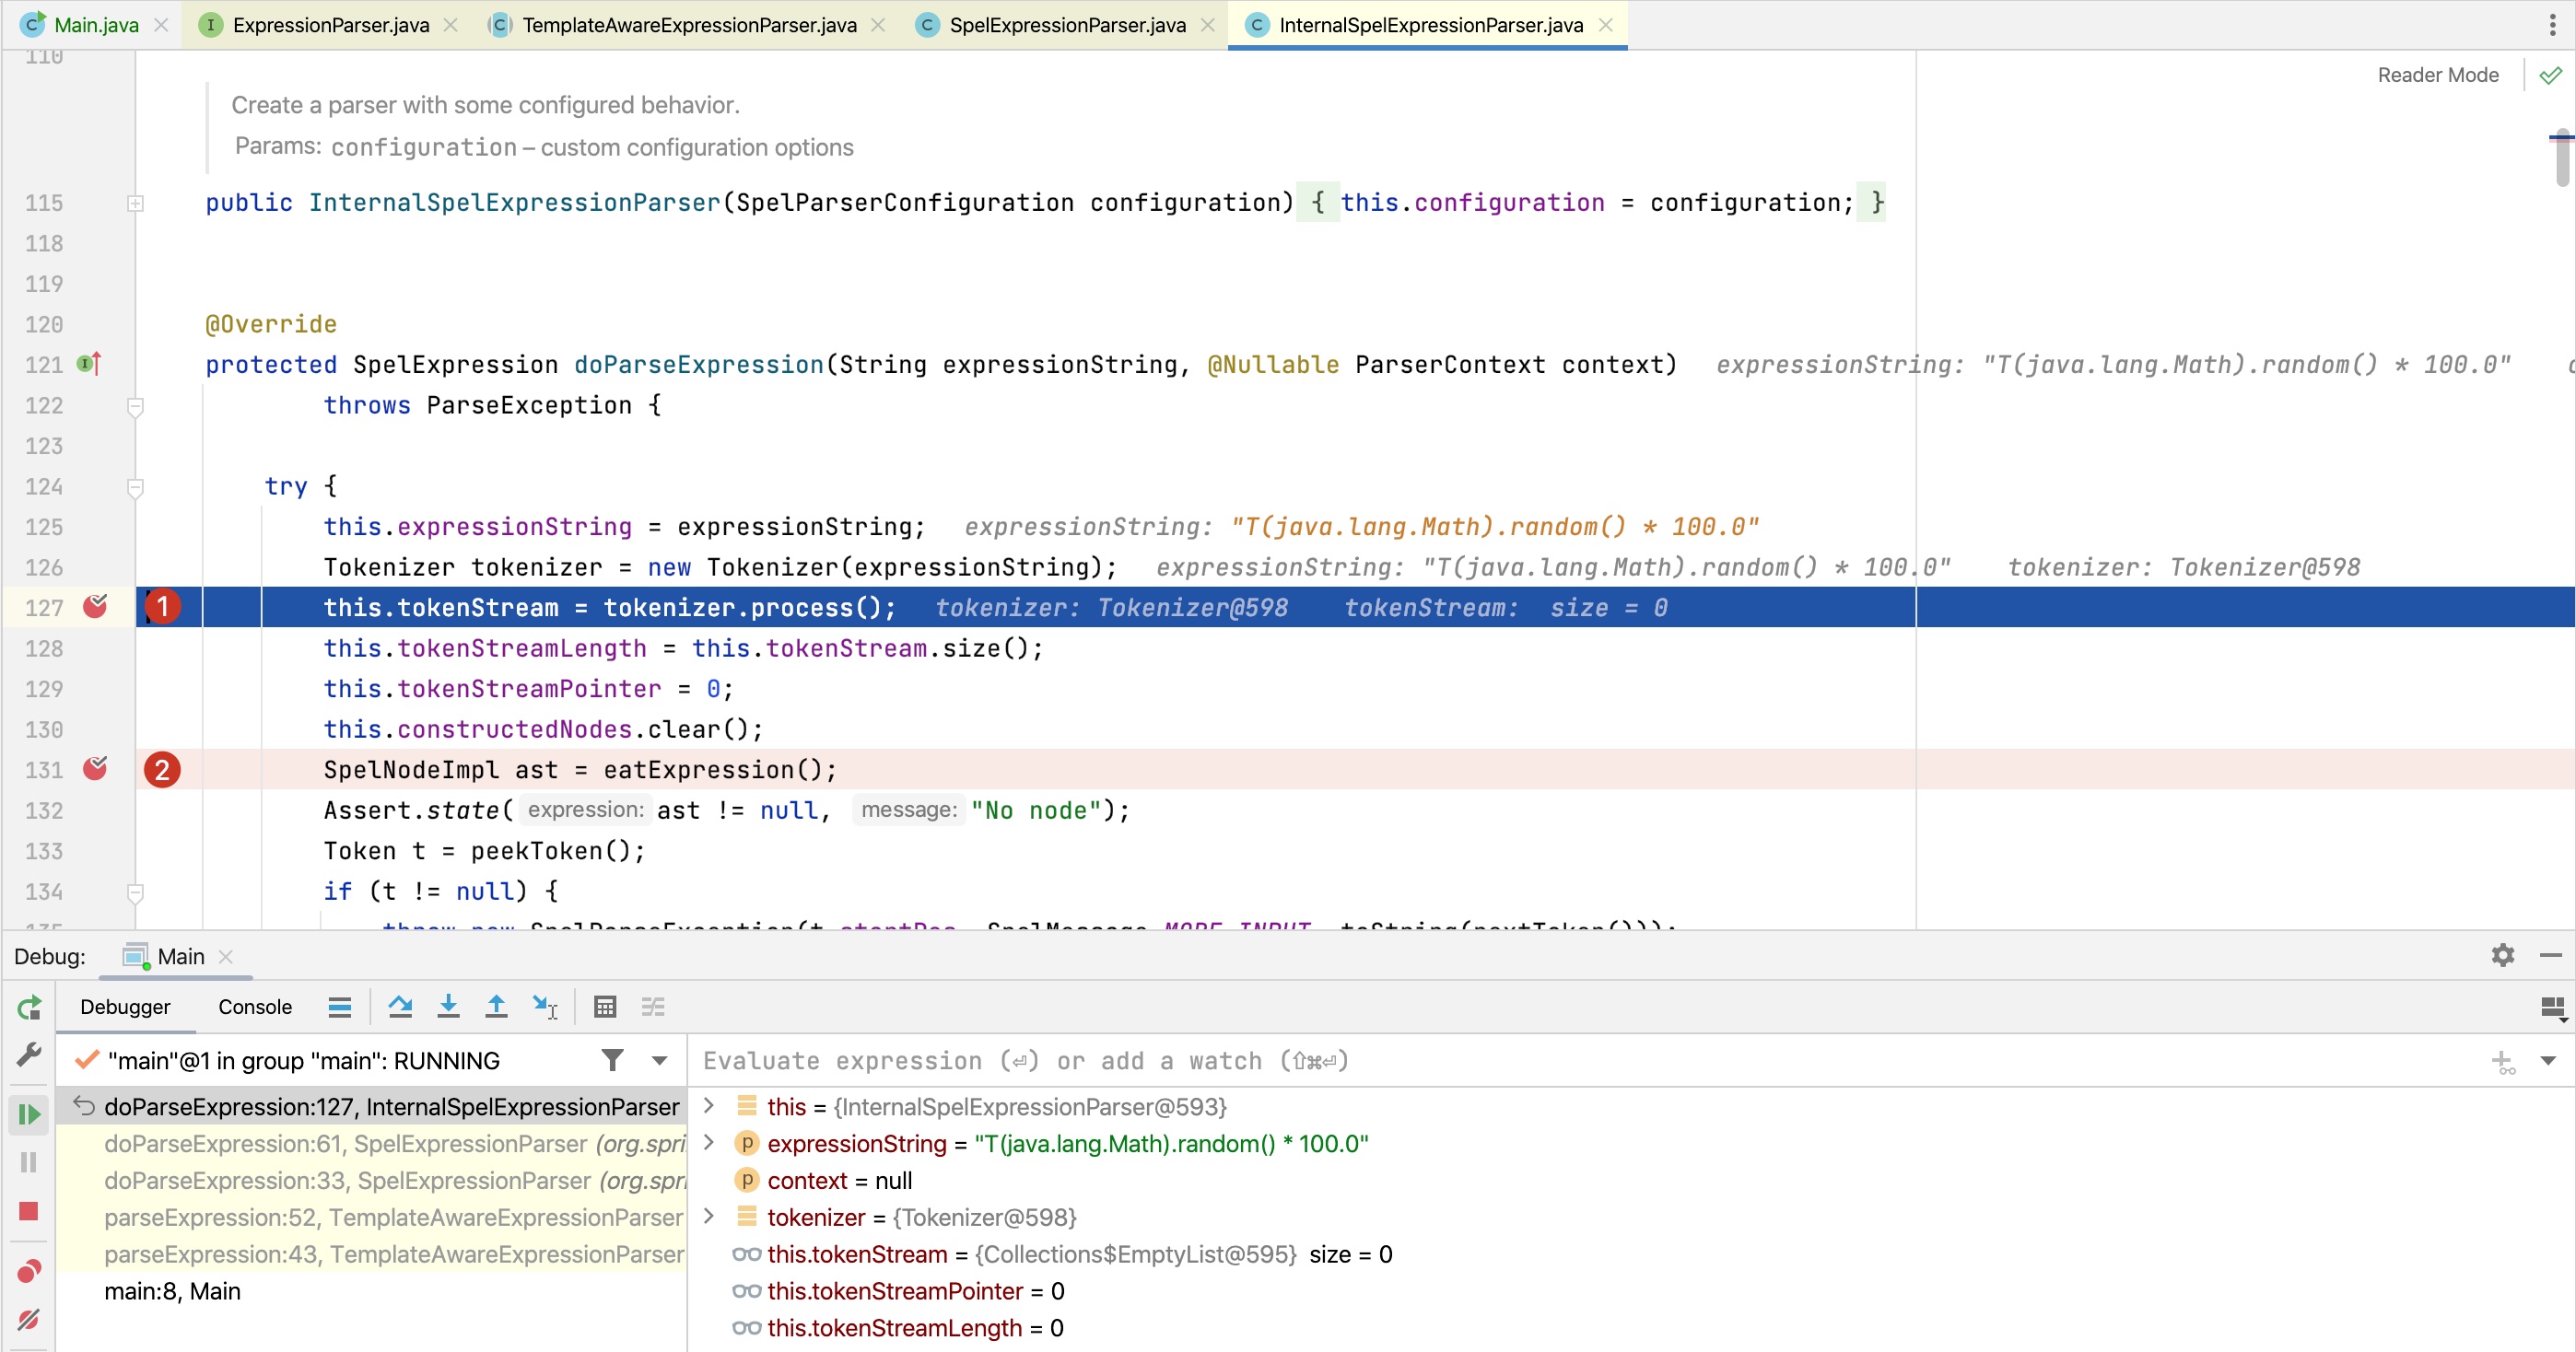Viewport: 2576px width, 1352px height.
Task: Click the add to watches icon
Action: point(2503,1062)
